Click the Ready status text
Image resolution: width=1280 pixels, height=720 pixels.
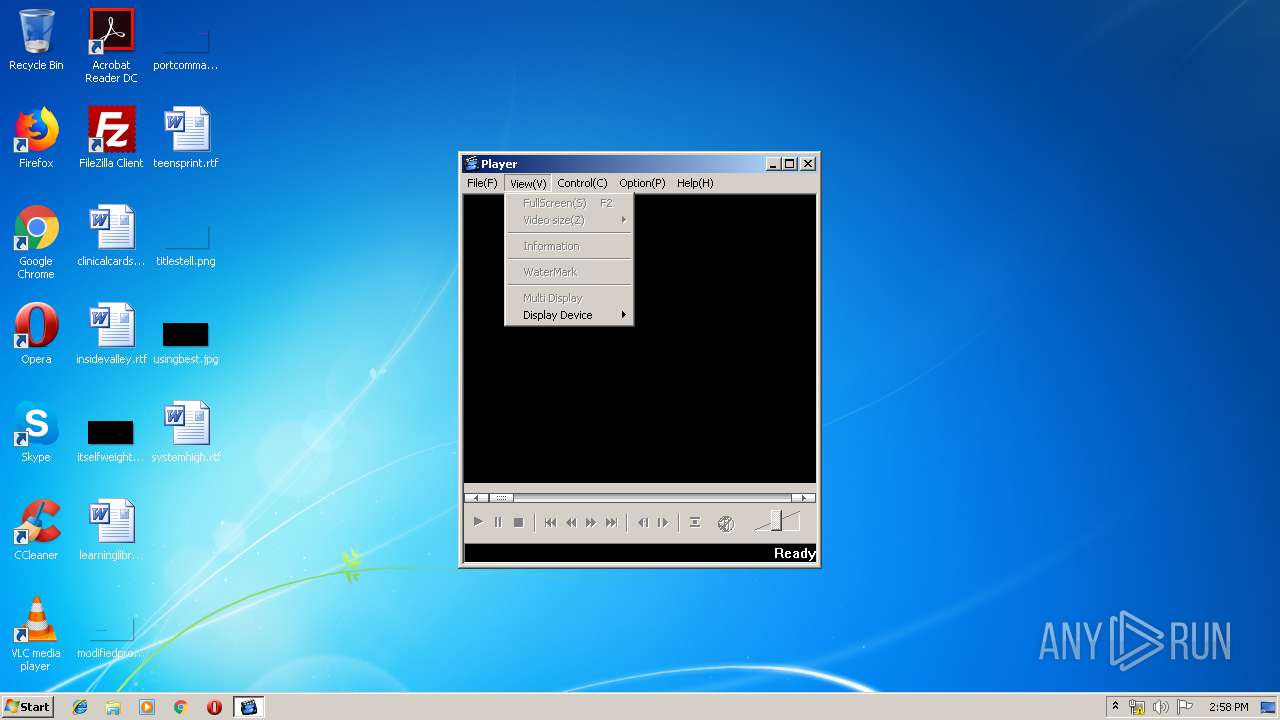click(795, 553)
